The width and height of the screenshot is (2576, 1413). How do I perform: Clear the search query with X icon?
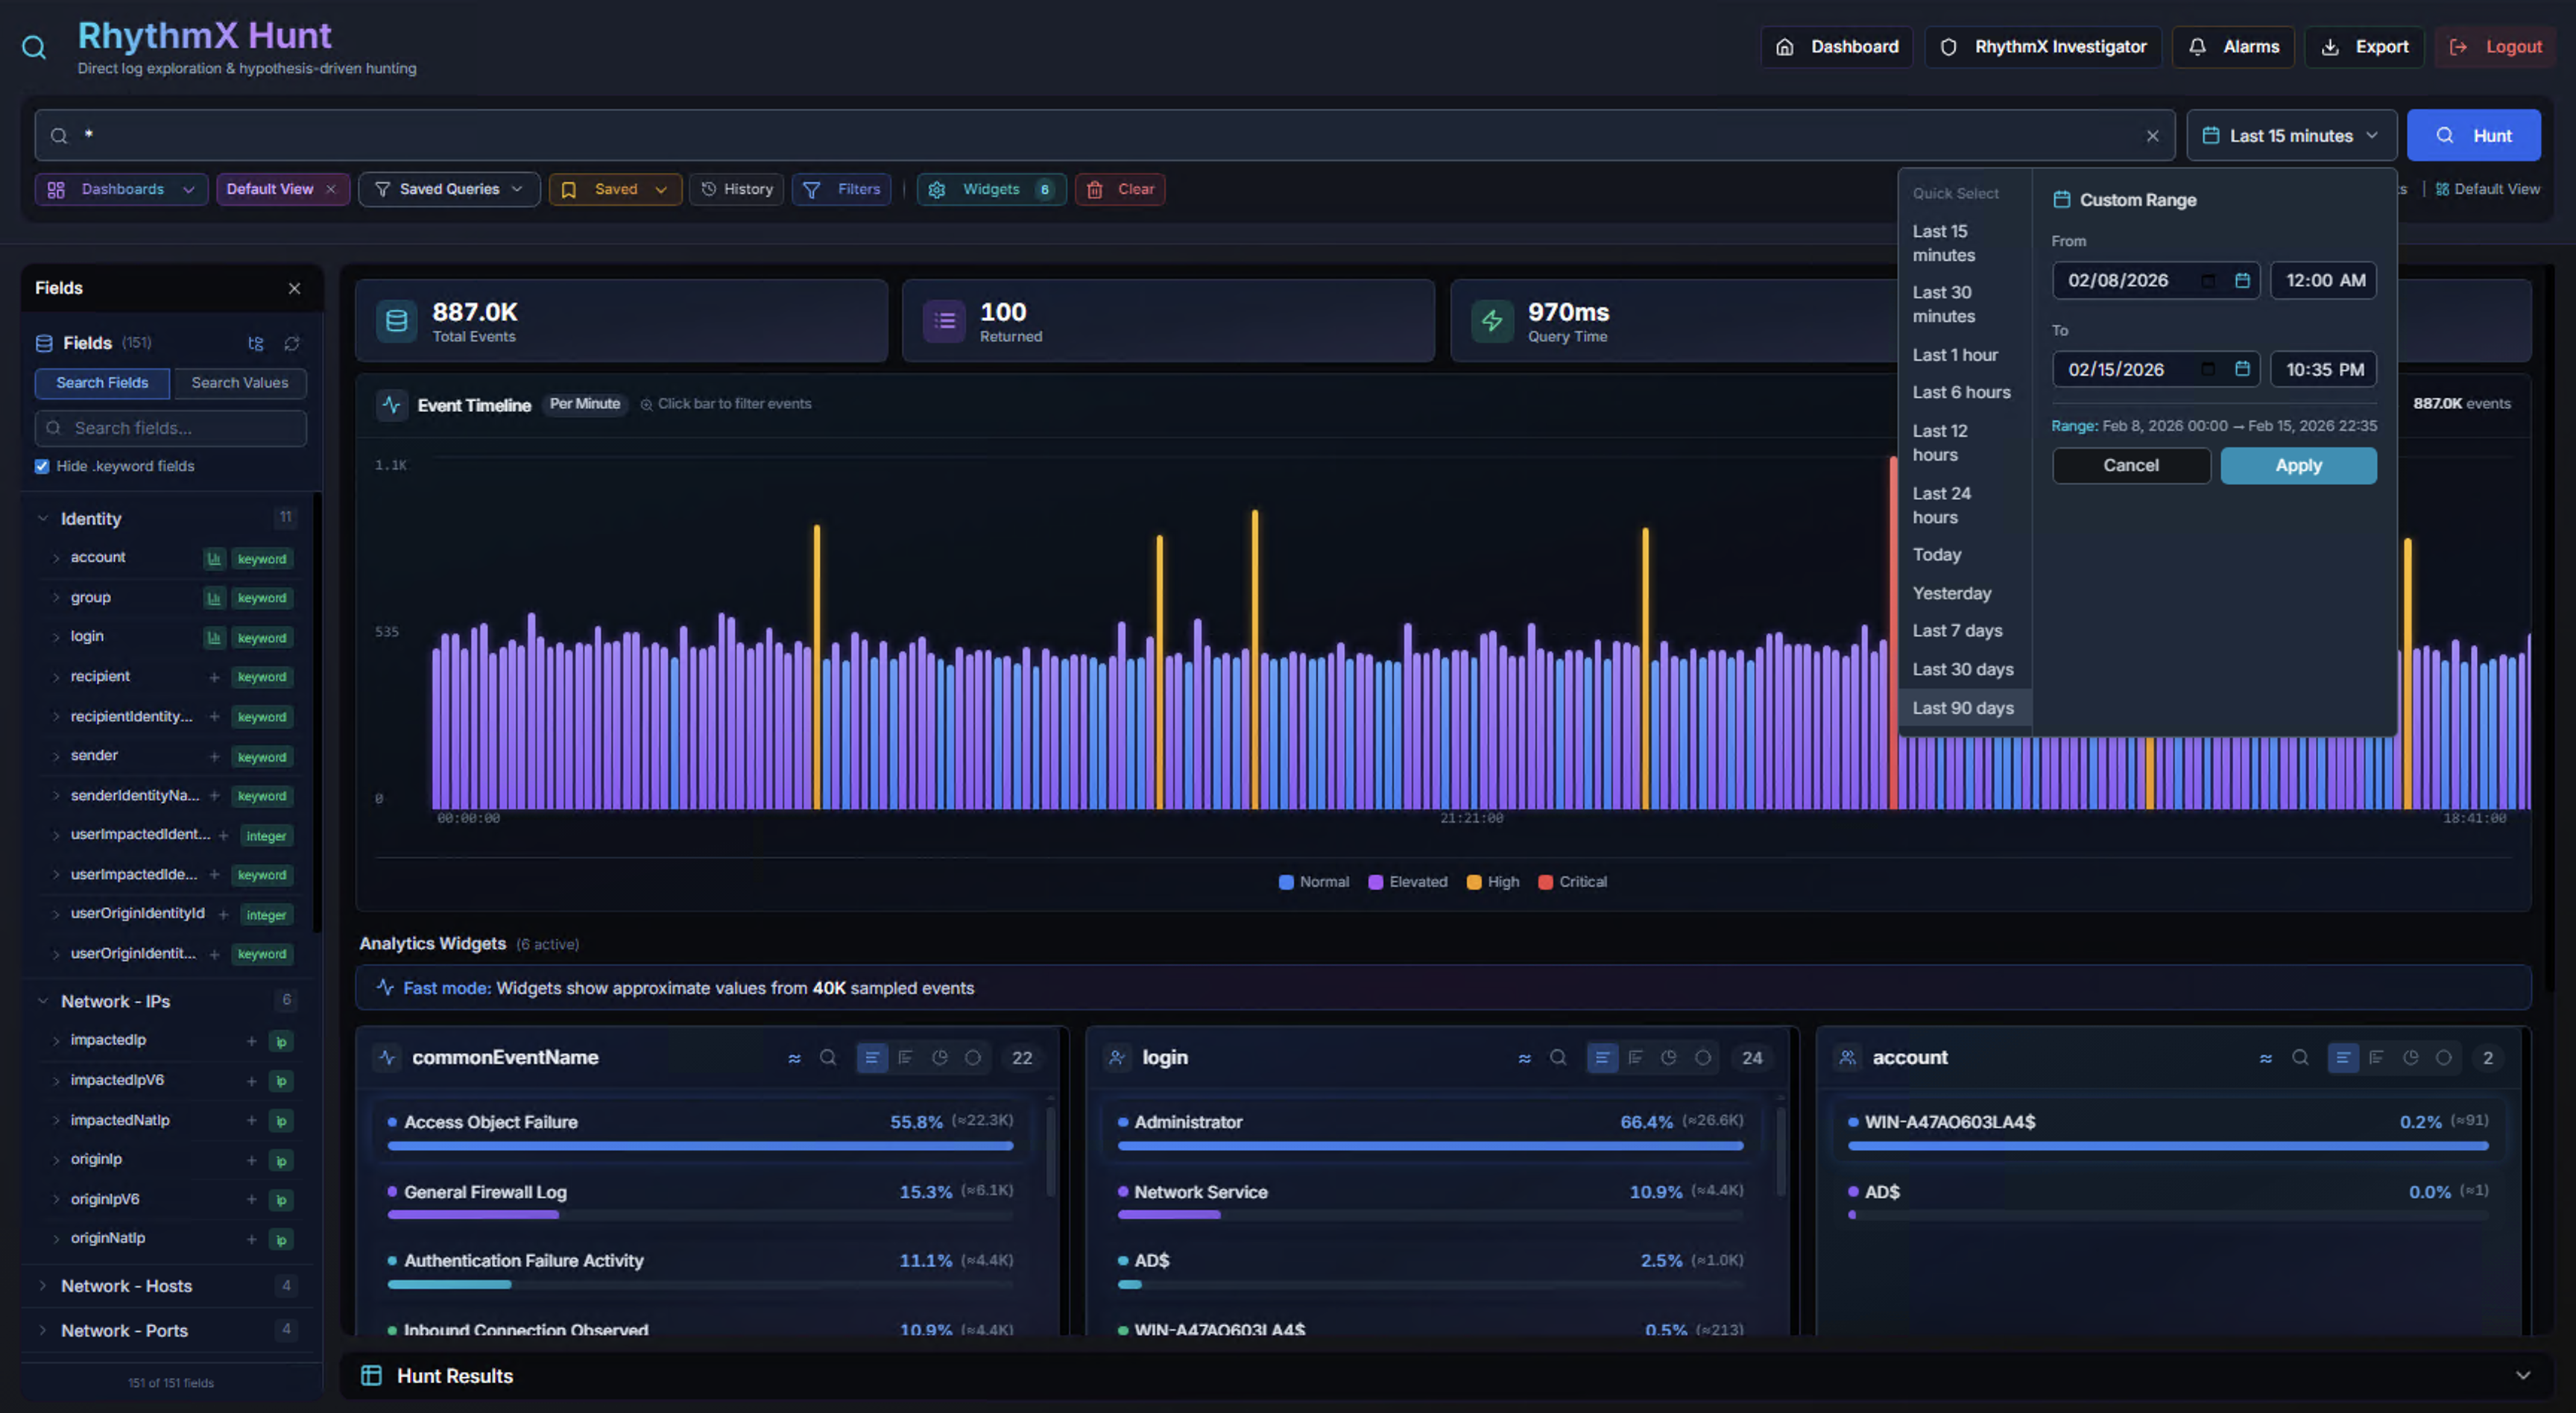[x=2152, y=136]
